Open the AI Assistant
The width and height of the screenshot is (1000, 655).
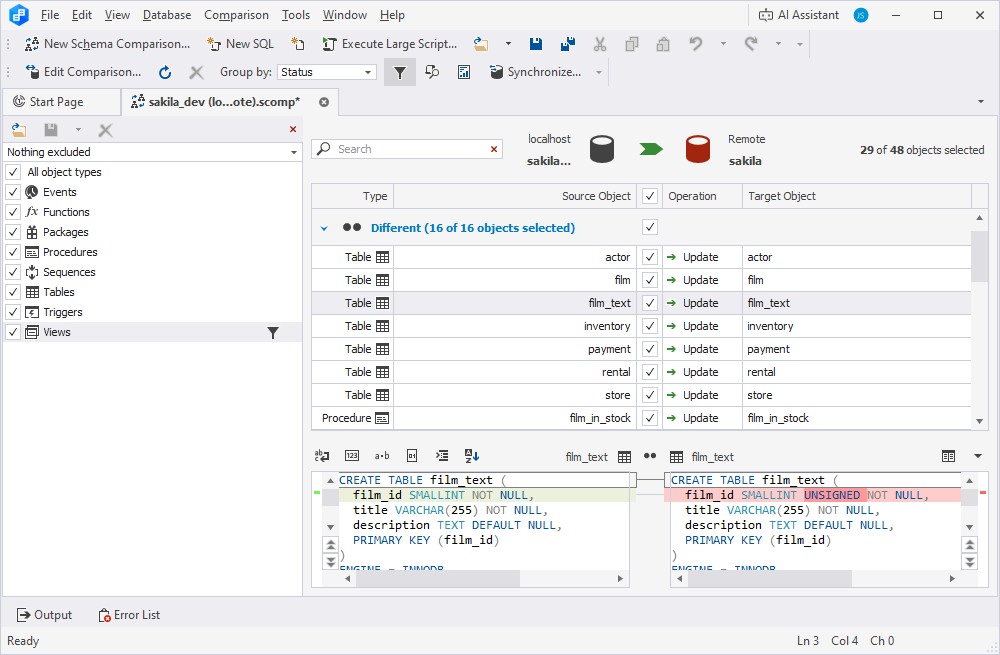coord(806,14)
